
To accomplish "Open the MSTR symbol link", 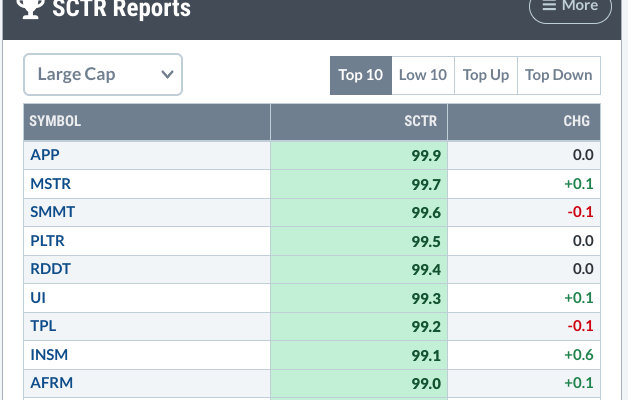I will [x=50, y=184].
